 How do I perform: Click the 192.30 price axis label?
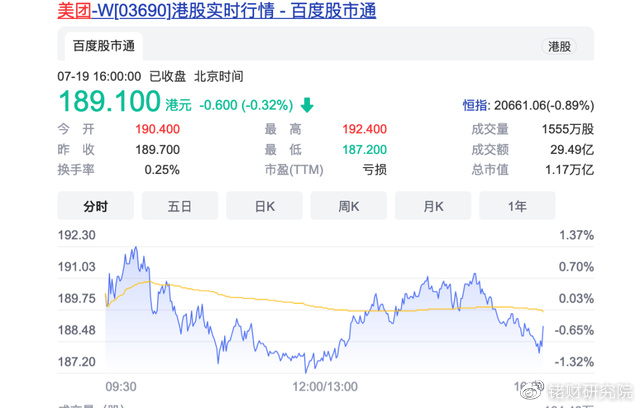pos(76,235)
